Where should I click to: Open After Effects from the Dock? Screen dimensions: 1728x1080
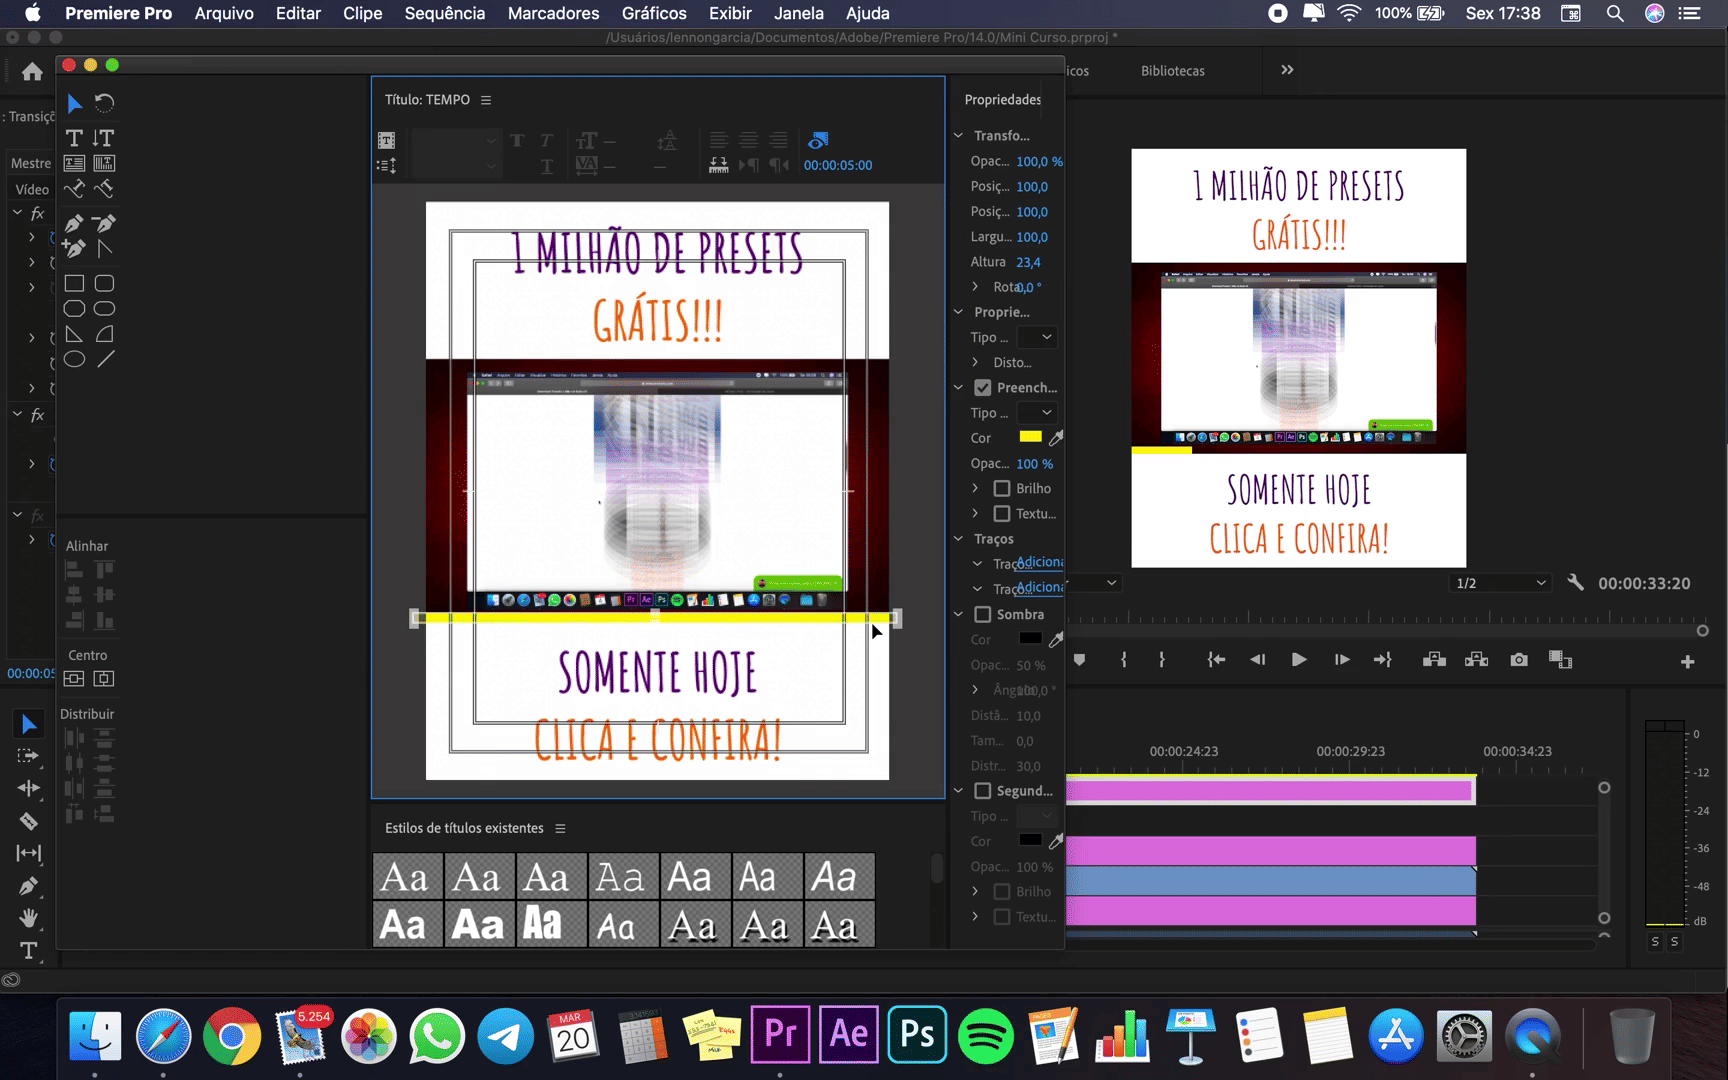click(848, 1035)
